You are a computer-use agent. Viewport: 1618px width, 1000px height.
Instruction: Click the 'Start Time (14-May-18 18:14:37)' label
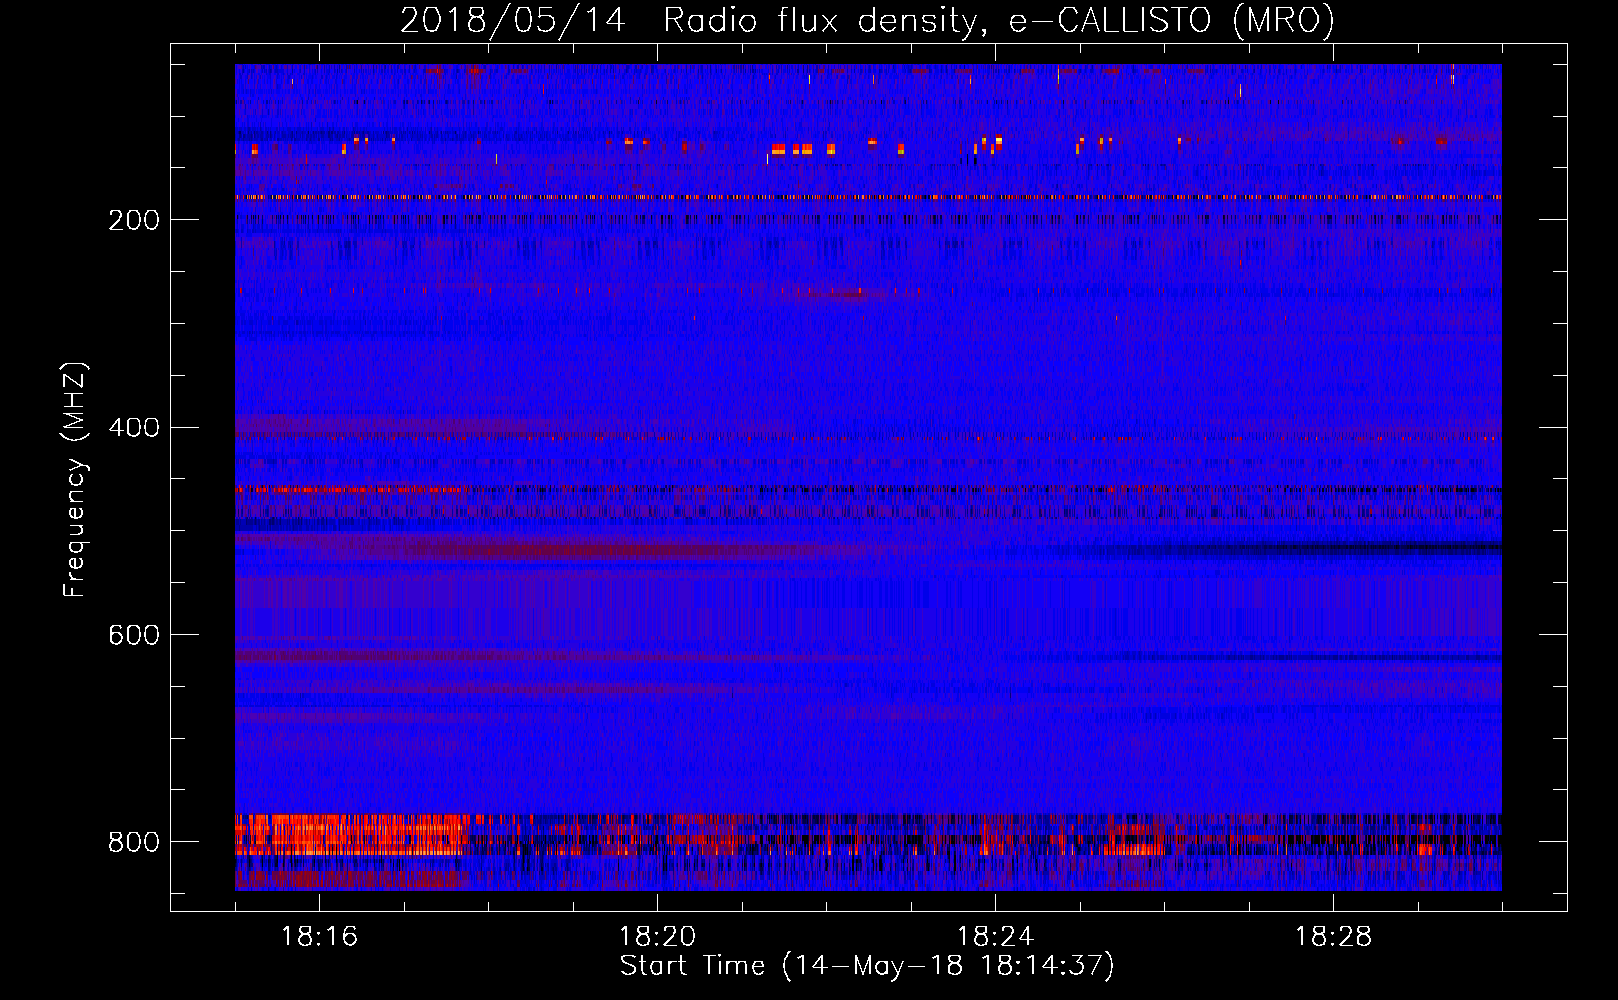tap(867, 966)
